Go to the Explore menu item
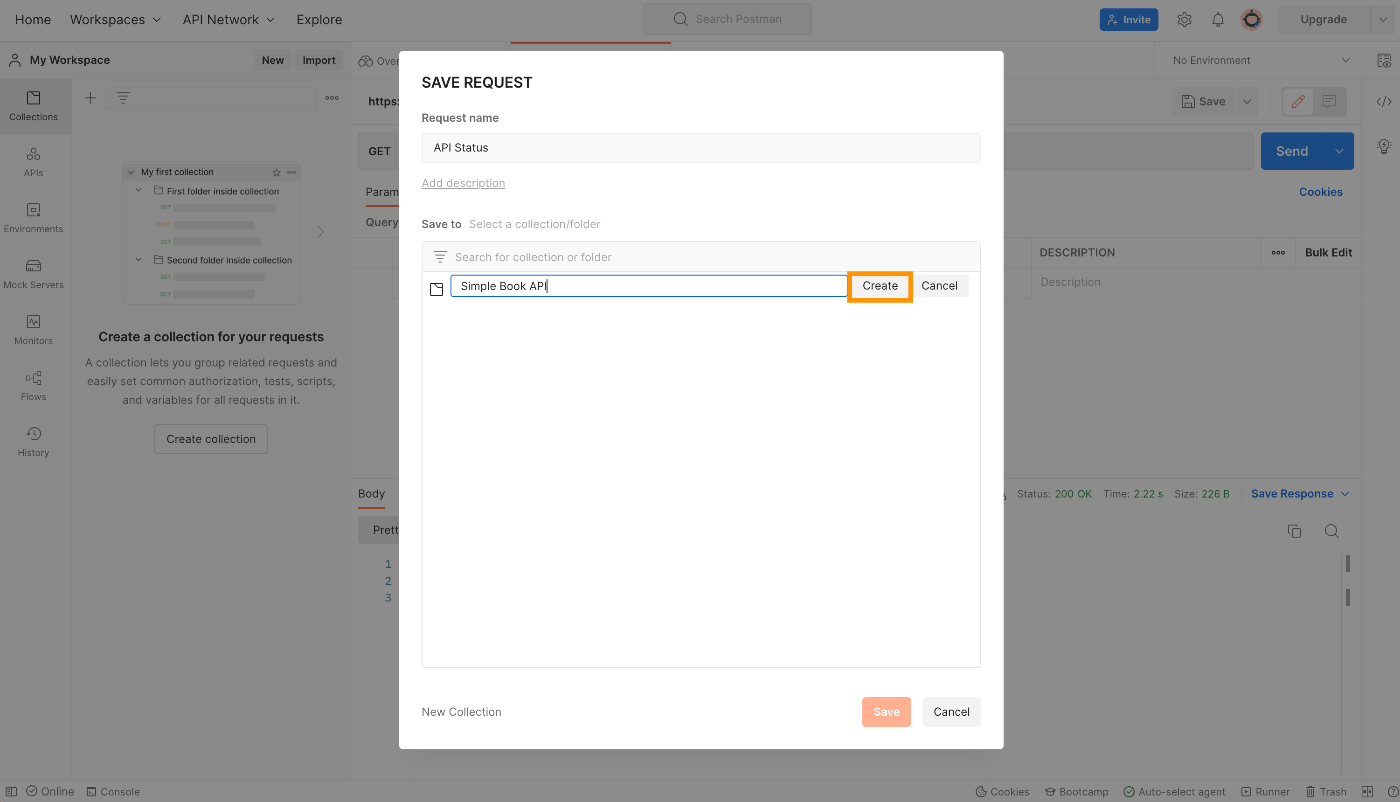Image resolution: width=1400 pixels, height=802 pixels. (319, 19)
